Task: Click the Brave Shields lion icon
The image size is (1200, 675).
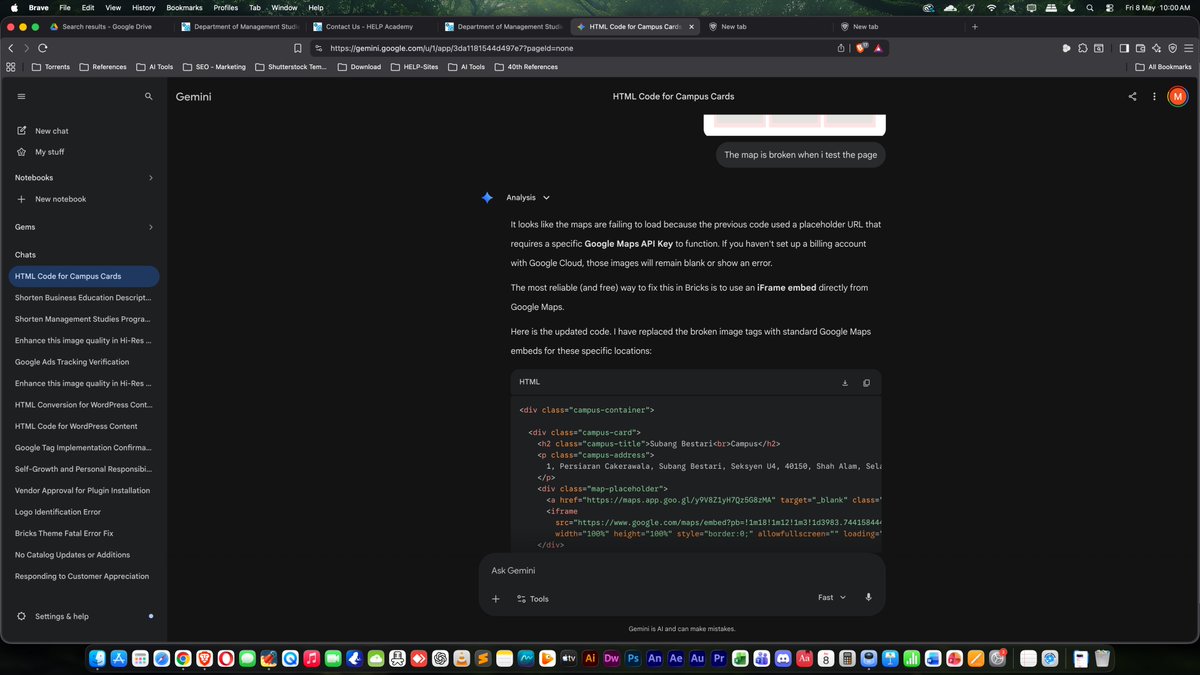Action: pyautogui.click(x=863, y=47)
